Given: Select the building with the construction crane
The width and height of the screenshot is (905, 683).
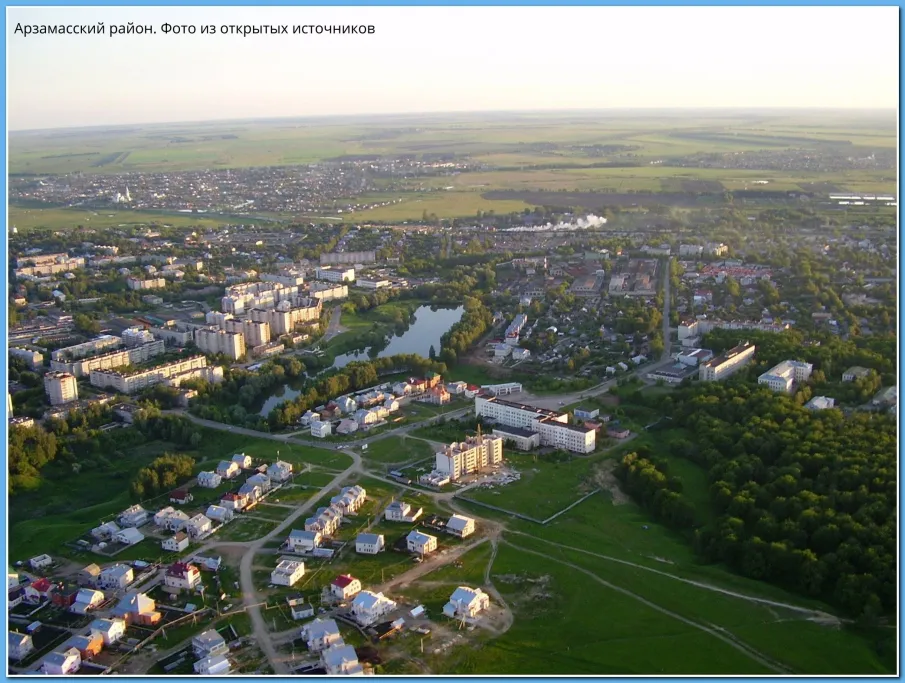Looking at the screenshot, I should 468,456.
